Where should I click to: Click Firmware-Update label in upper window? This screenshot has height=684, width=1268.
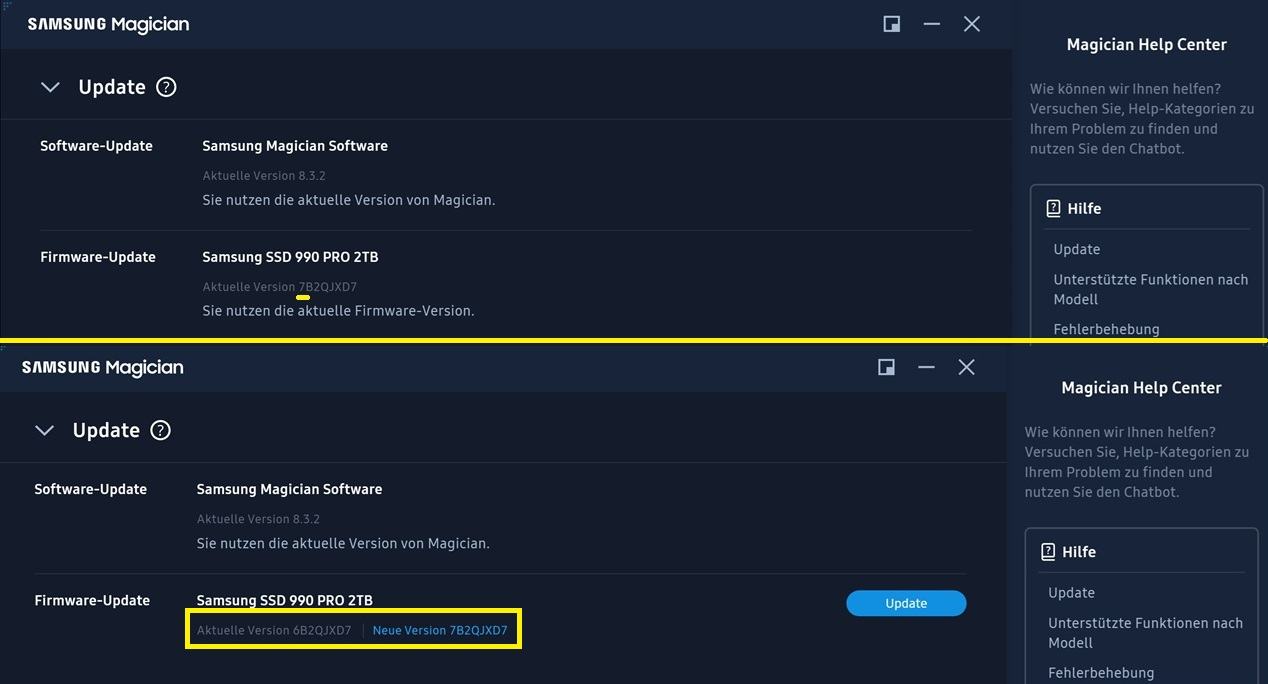click(98, 257)
